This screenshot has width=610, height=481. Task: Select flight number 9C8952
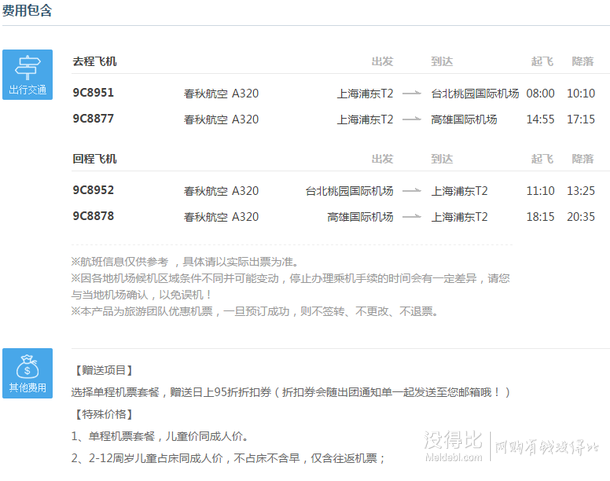(93, 190)
